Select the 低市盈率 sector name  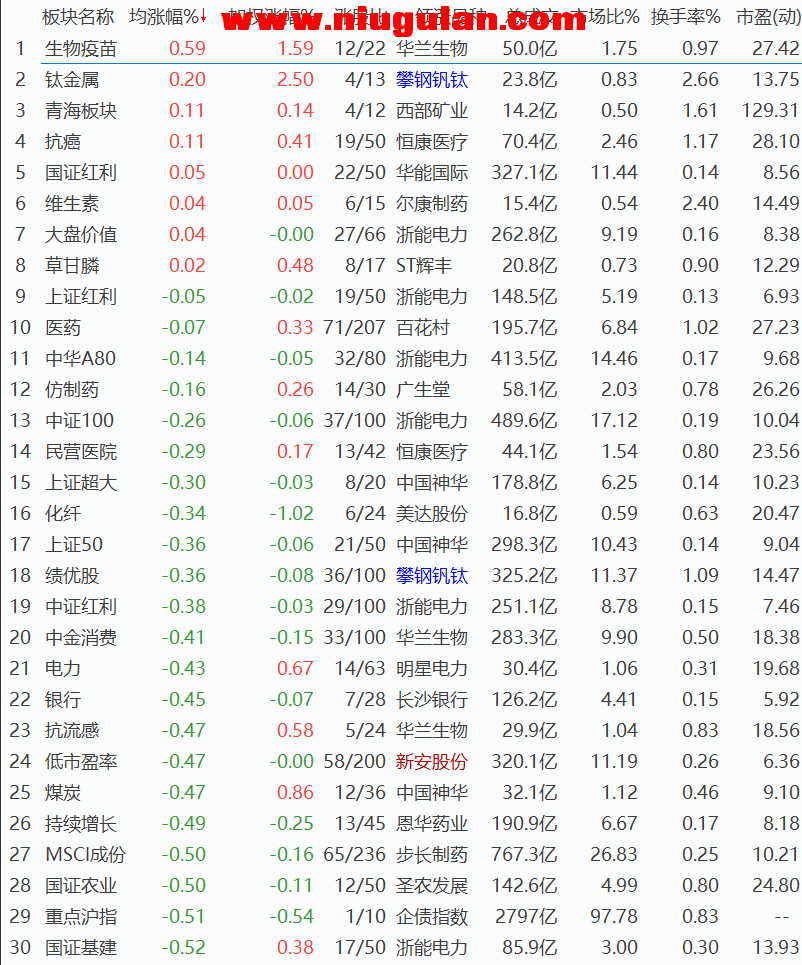click(x=81, y=761)
